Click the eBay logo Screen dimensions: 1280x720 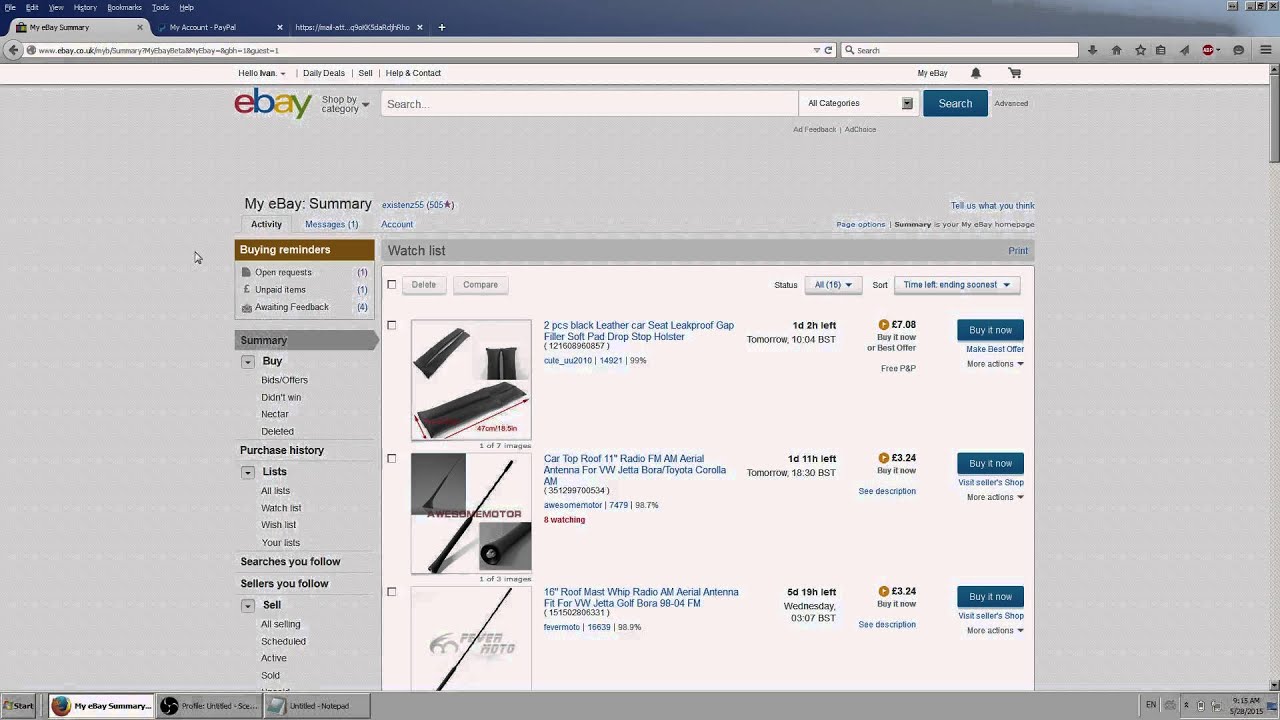tap(273, 103)
